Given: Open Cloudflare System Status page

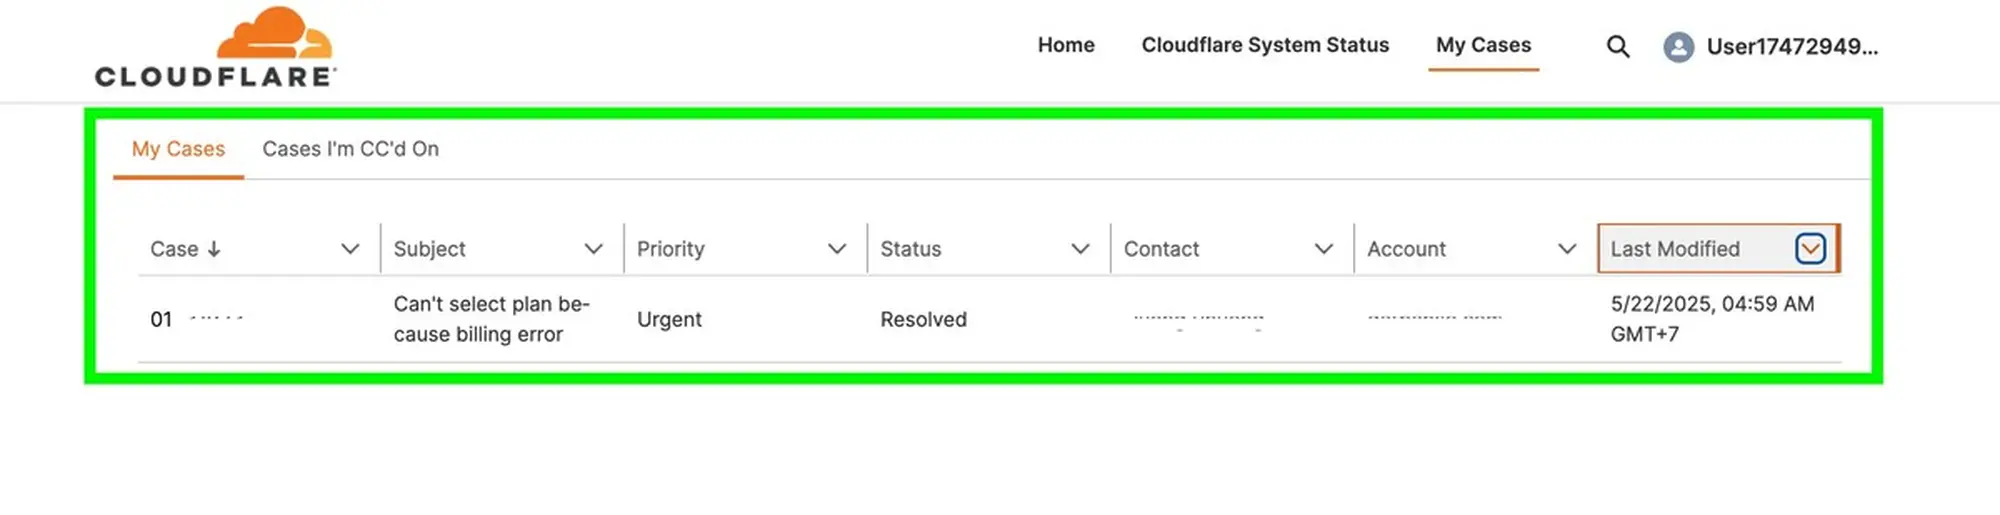Looking at the screenshot, I should point(1265,45).
